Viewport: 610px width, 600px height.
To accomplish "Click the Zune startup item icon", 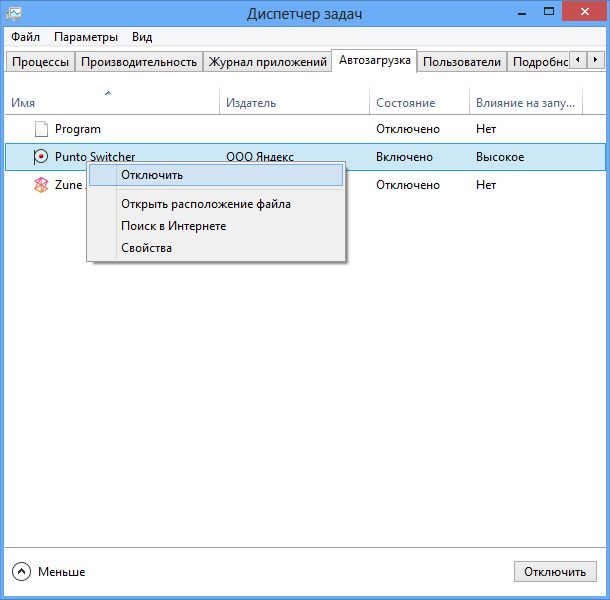I will 41,185.
